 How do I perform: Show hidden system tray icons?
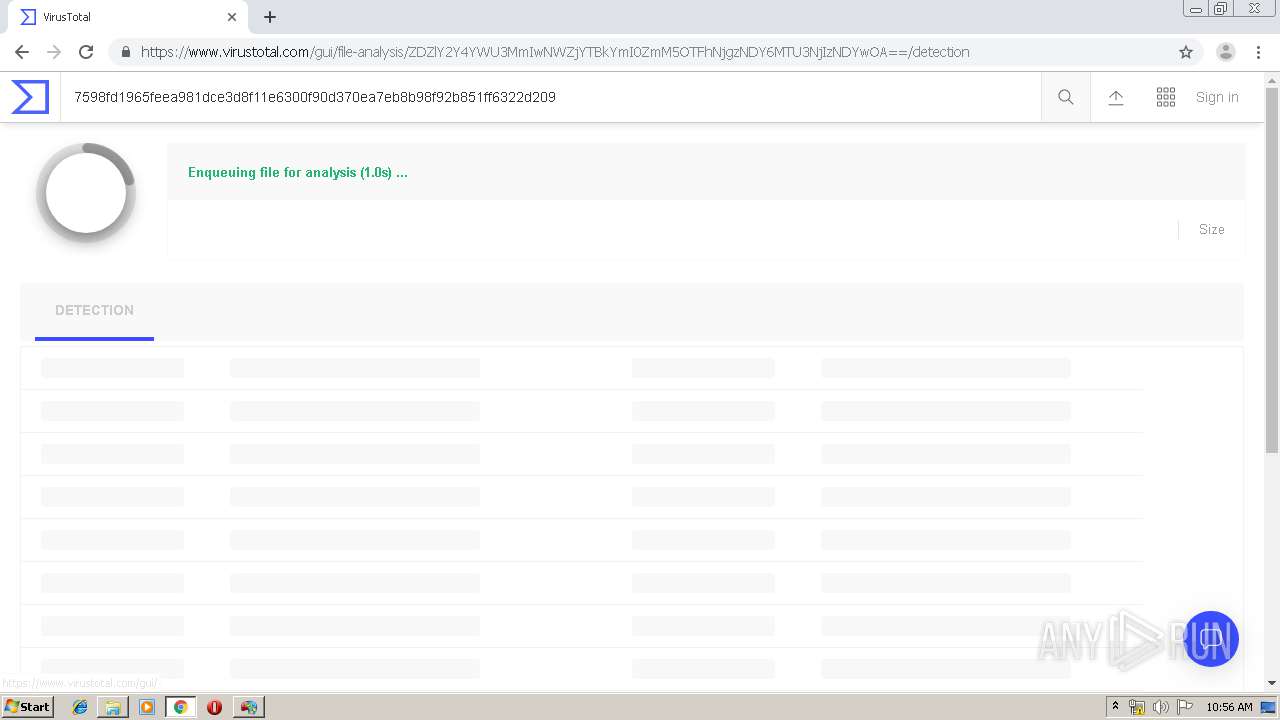click(x=1116, y=707)
